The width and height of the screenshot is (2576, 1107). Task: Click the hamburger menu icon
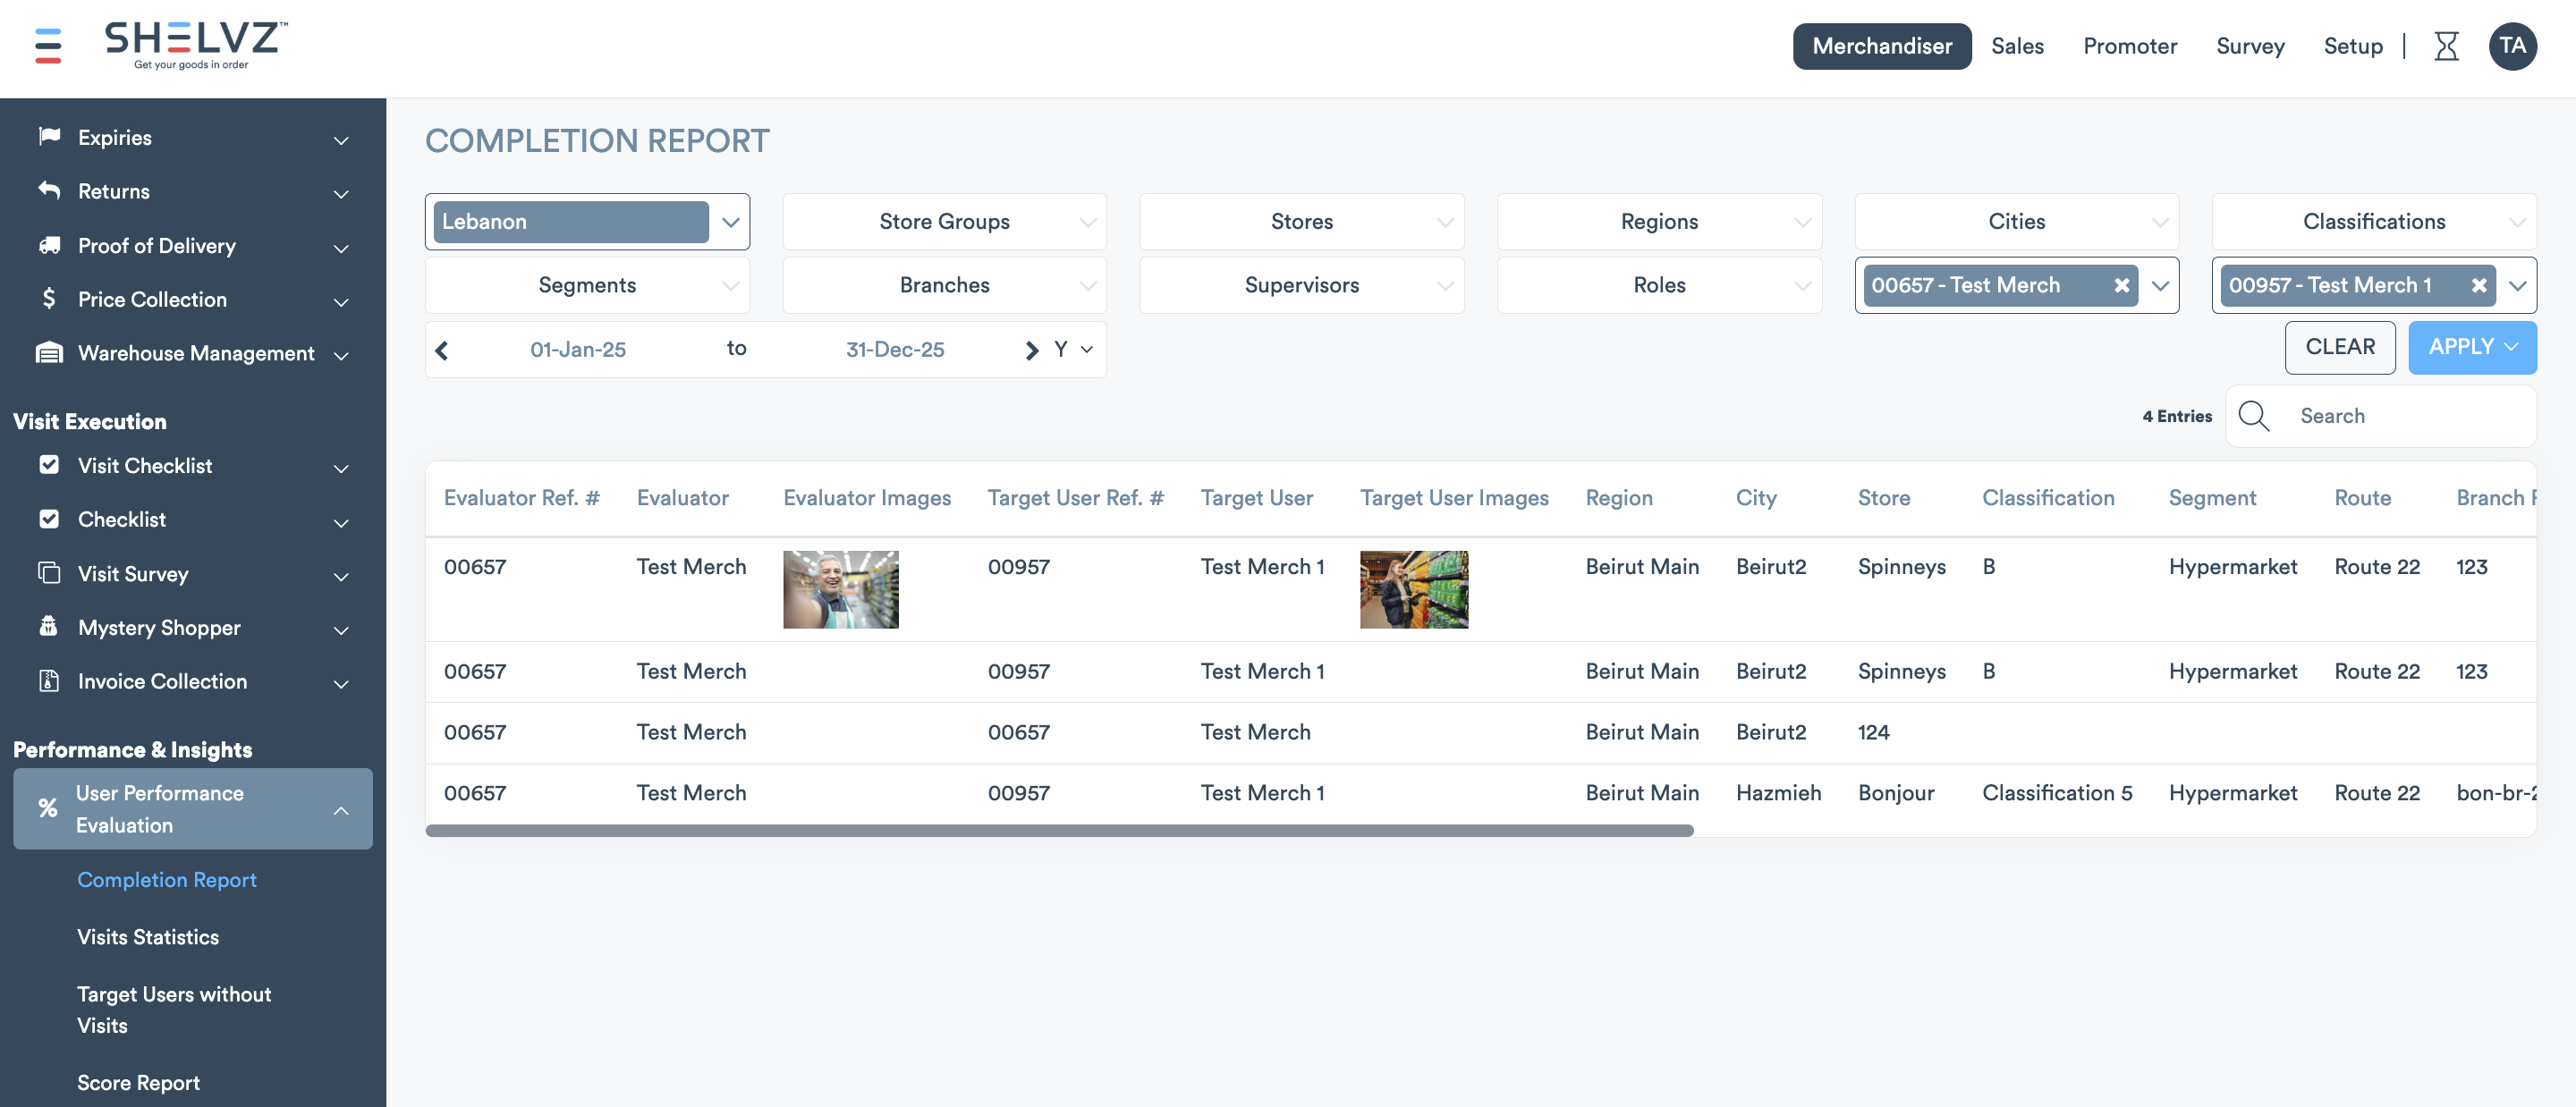[x=48, y=46]
